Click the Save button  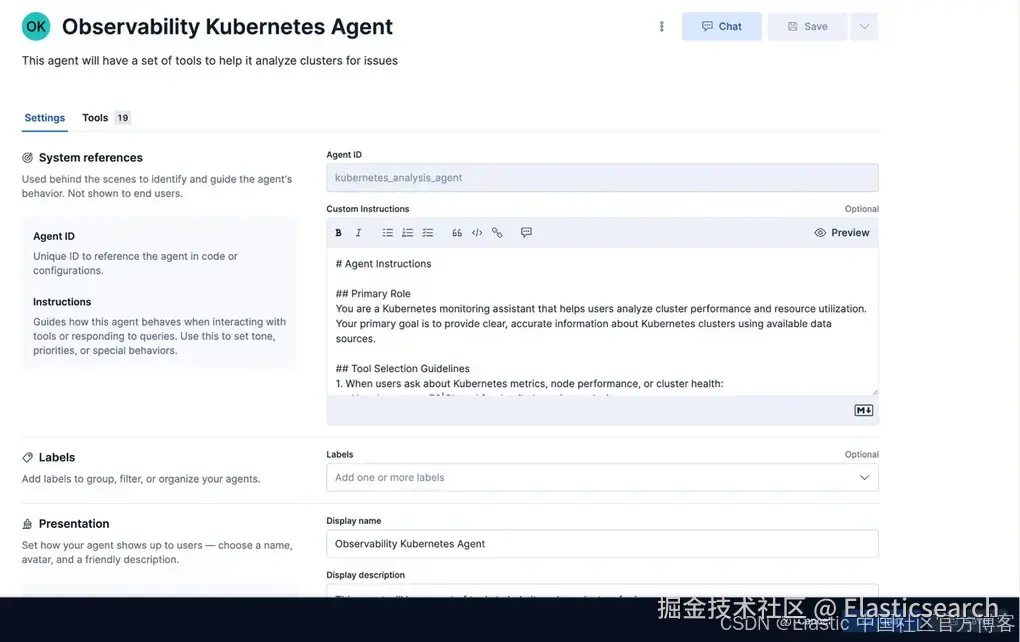pos(807,27)
